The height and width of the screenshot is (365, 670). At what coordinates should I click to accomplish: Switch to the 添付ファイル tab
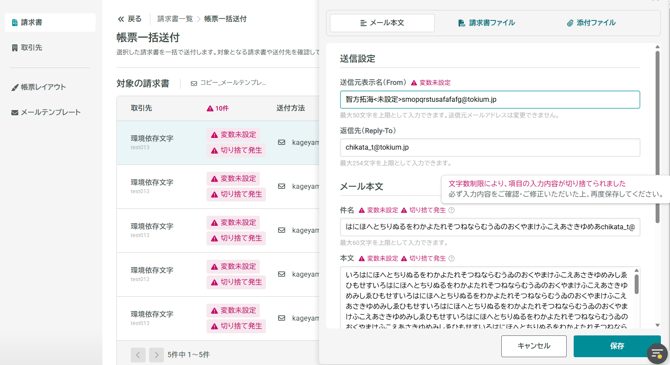tap(591, 23)
